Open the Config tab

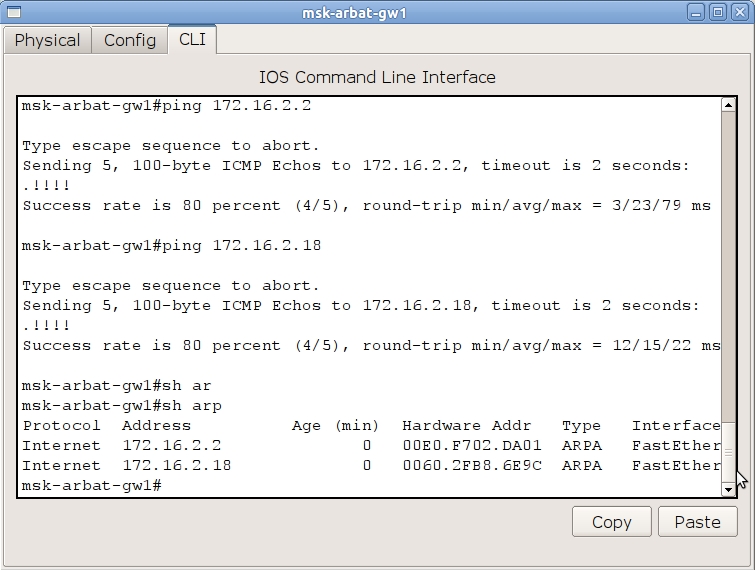point(130,40)
